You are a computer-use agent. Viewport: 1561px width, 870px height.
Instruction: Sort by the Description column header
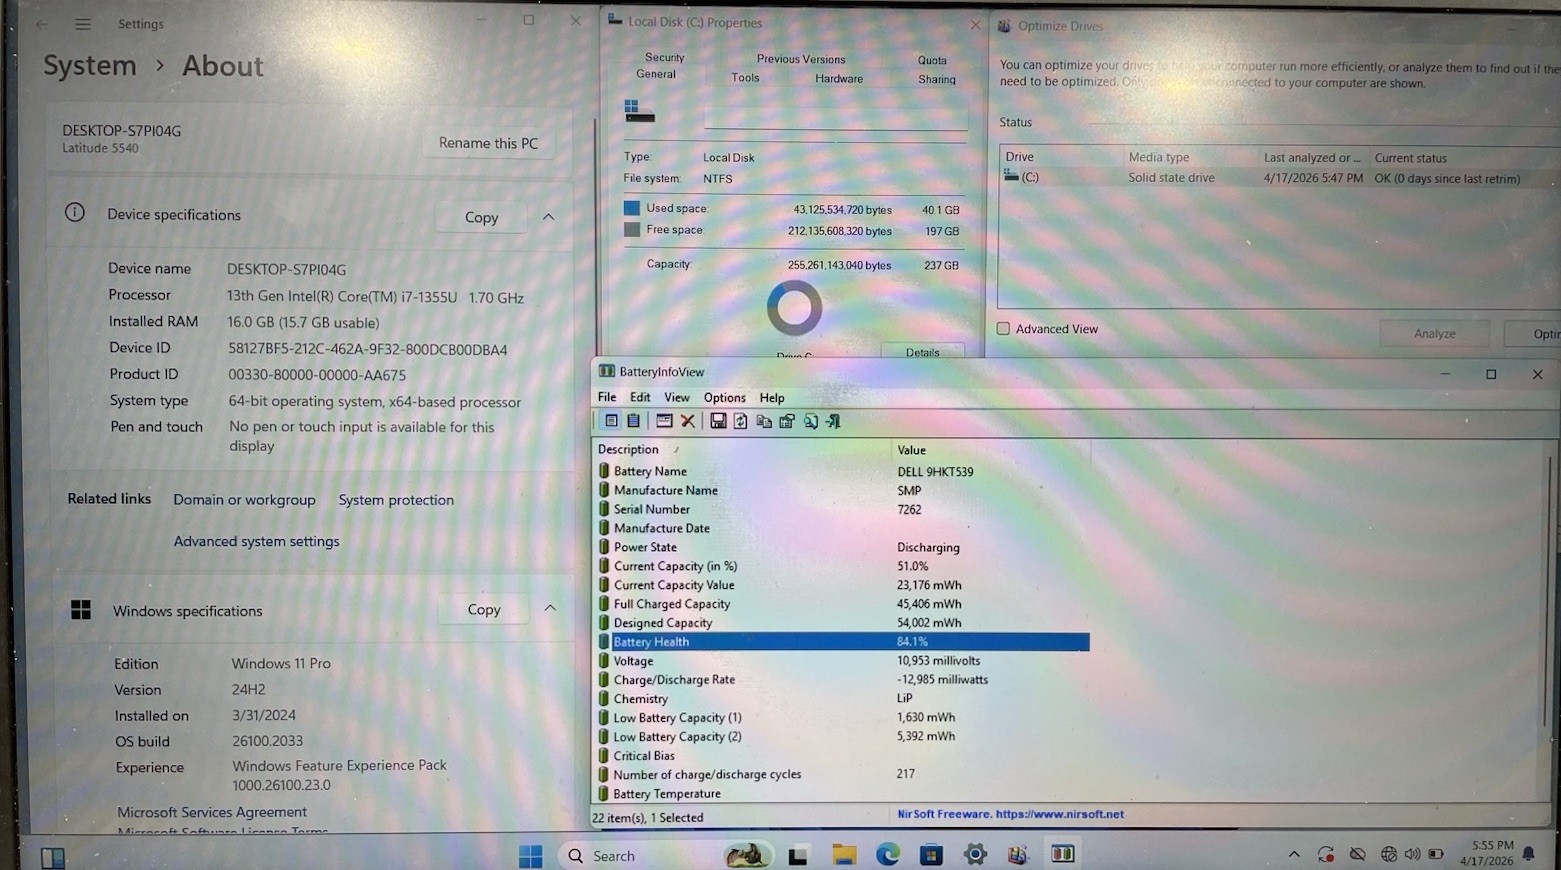click(741, 450)
